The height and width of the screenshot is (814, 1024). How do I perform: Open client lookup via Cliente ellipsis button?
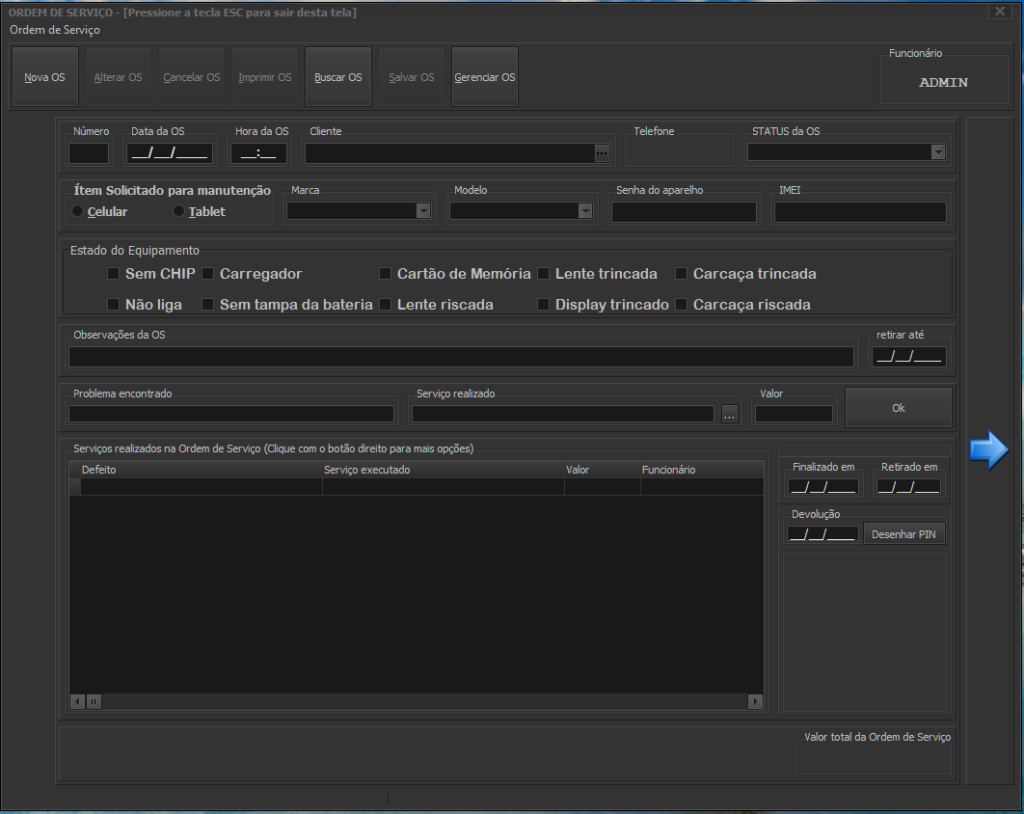[601, 154]
